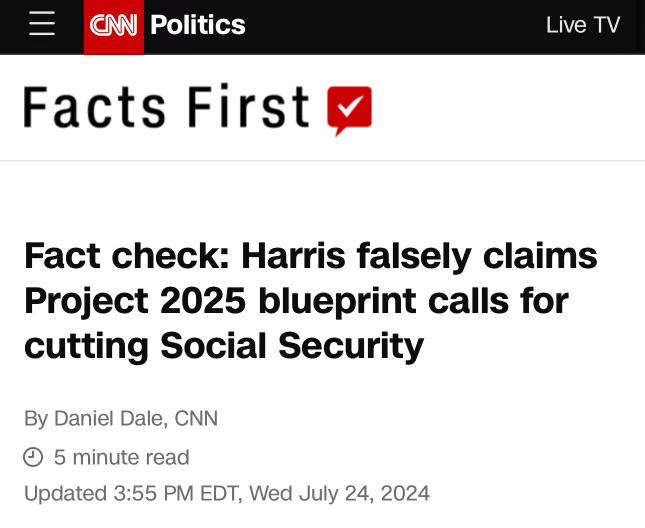Open the Politics section
Viewport: 645px width, 528px height.
(197, 25)
